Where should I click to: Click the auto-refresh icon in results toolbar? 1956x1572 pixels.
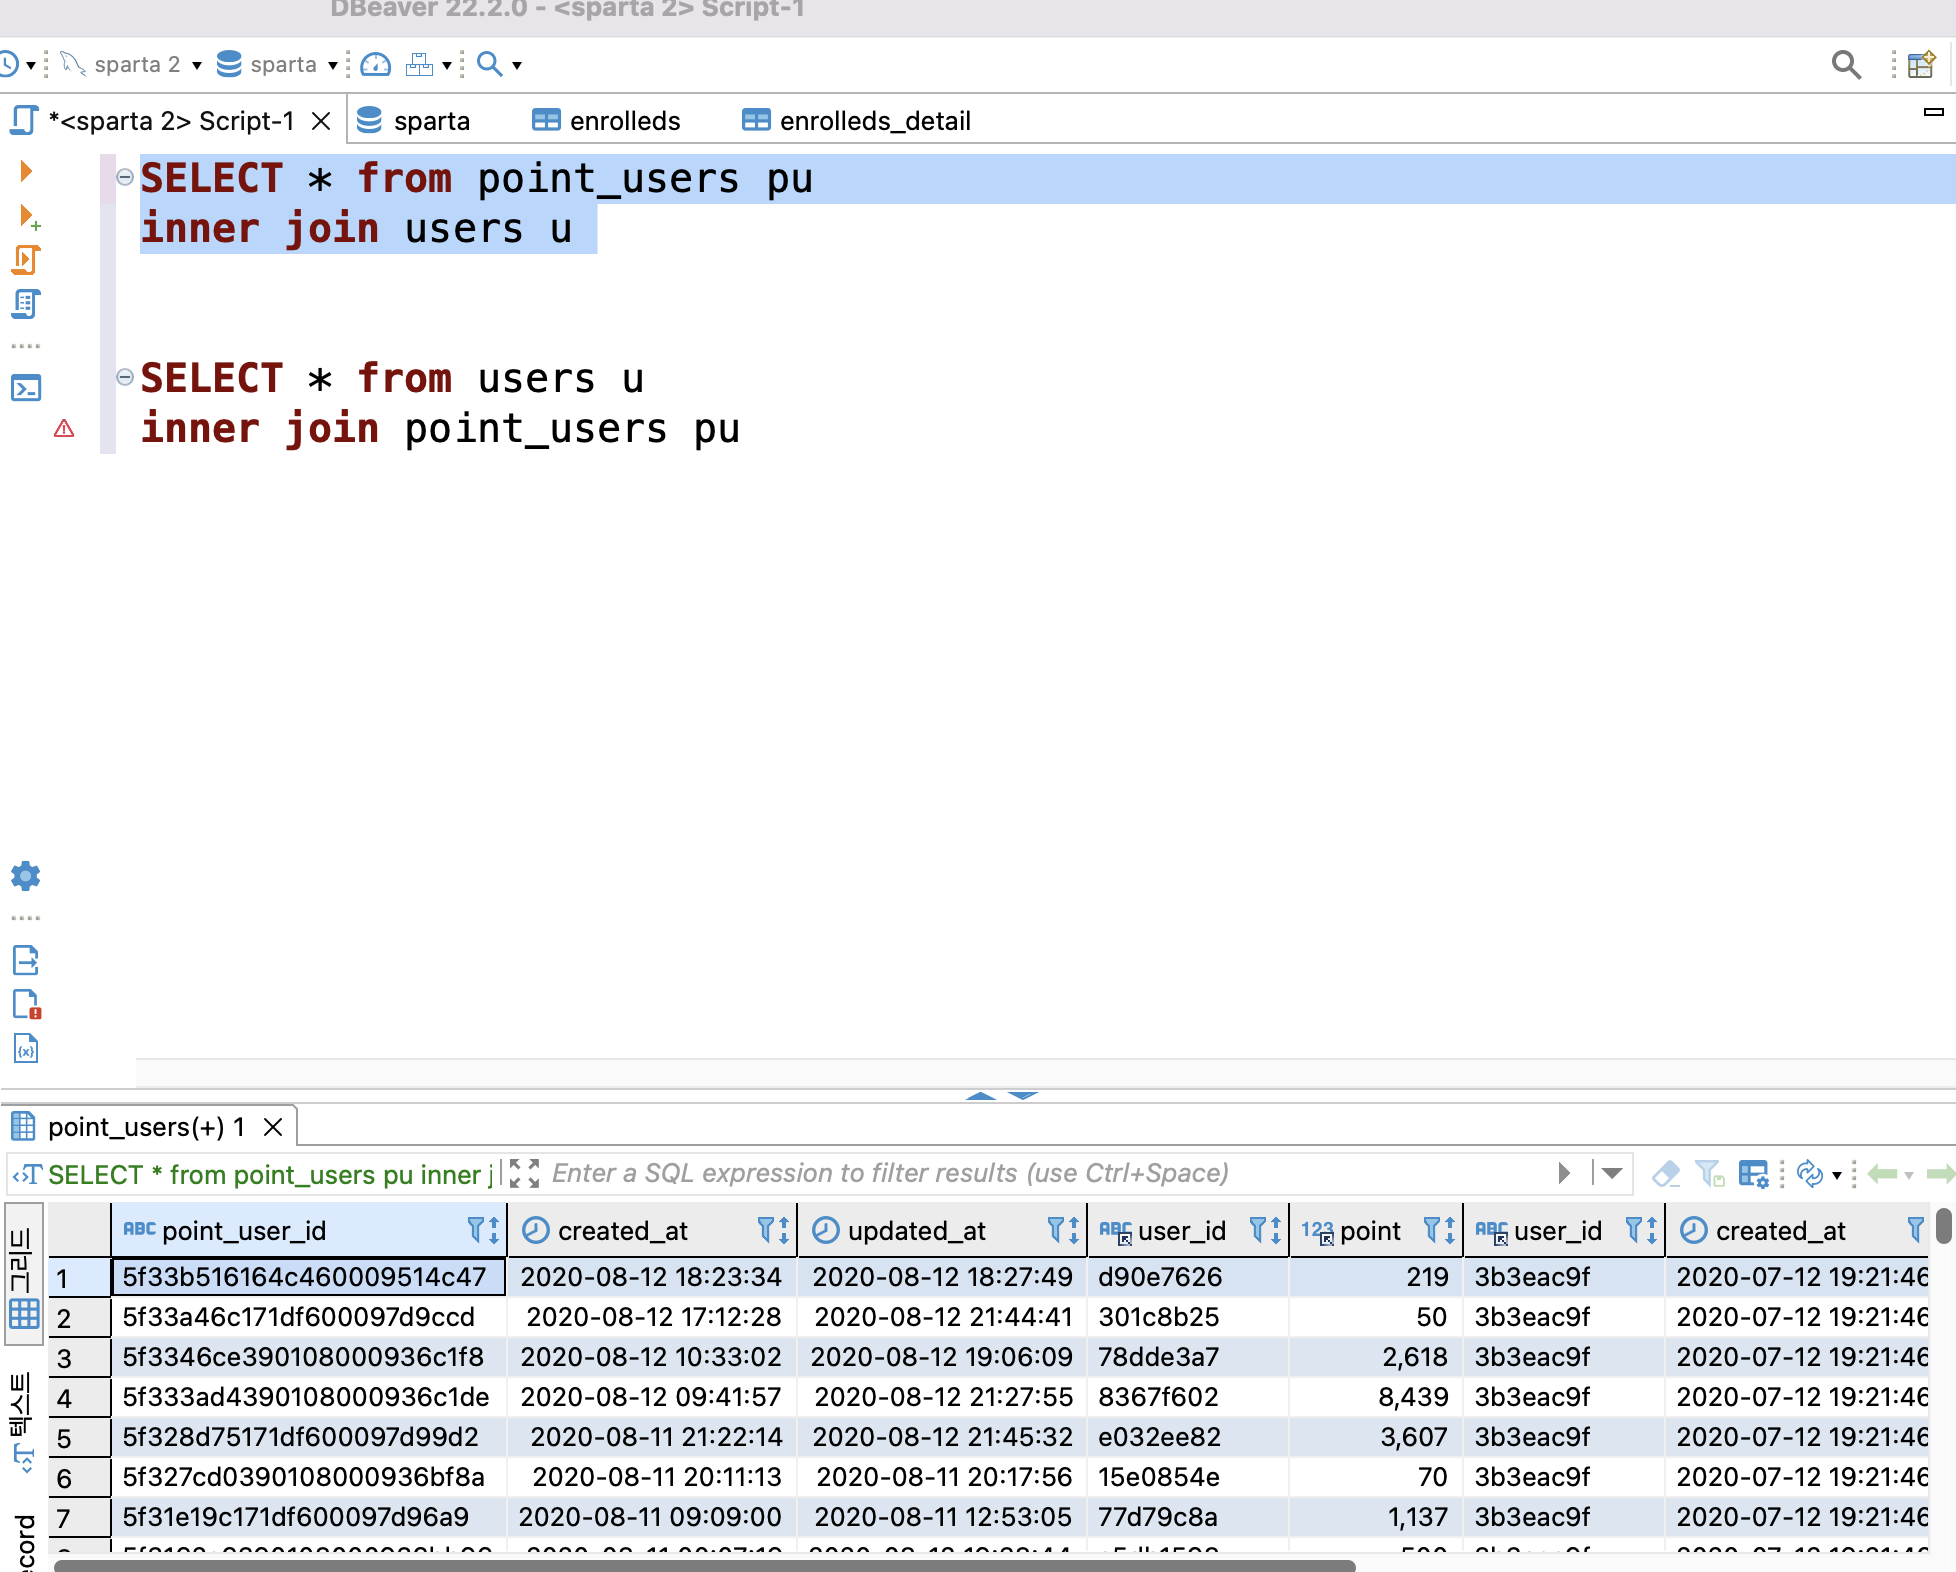point(1810,1173)
